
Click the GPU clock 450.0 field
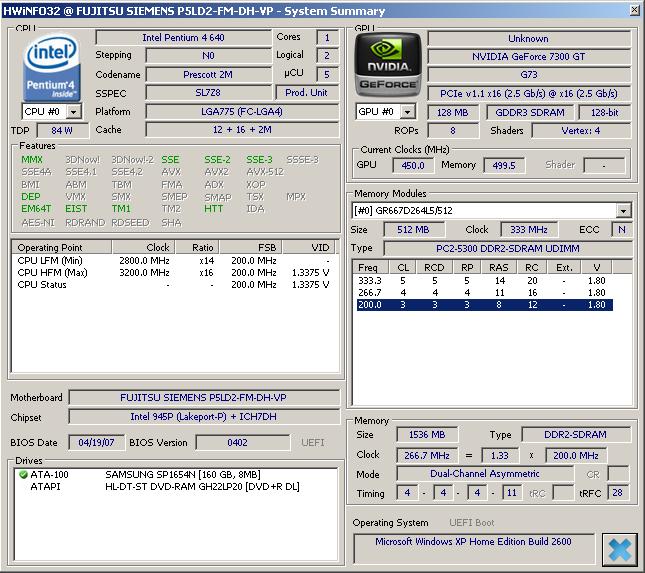click(x=413, y=165)
